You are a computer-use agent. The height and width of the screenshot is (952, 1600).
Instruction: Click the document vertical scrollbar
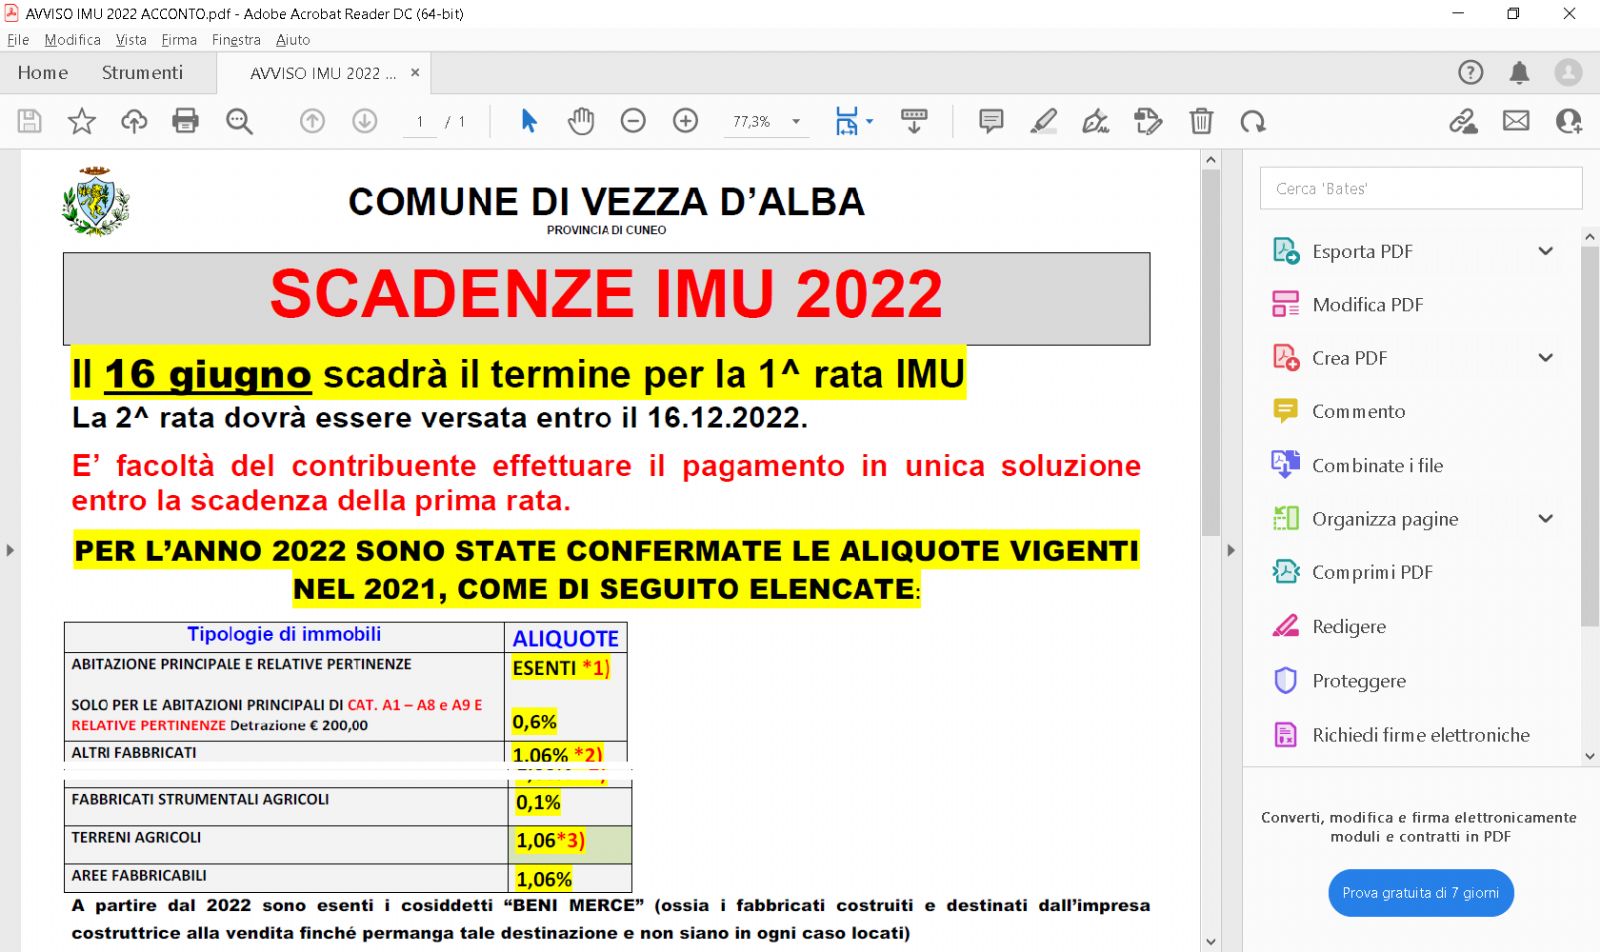1211,350
